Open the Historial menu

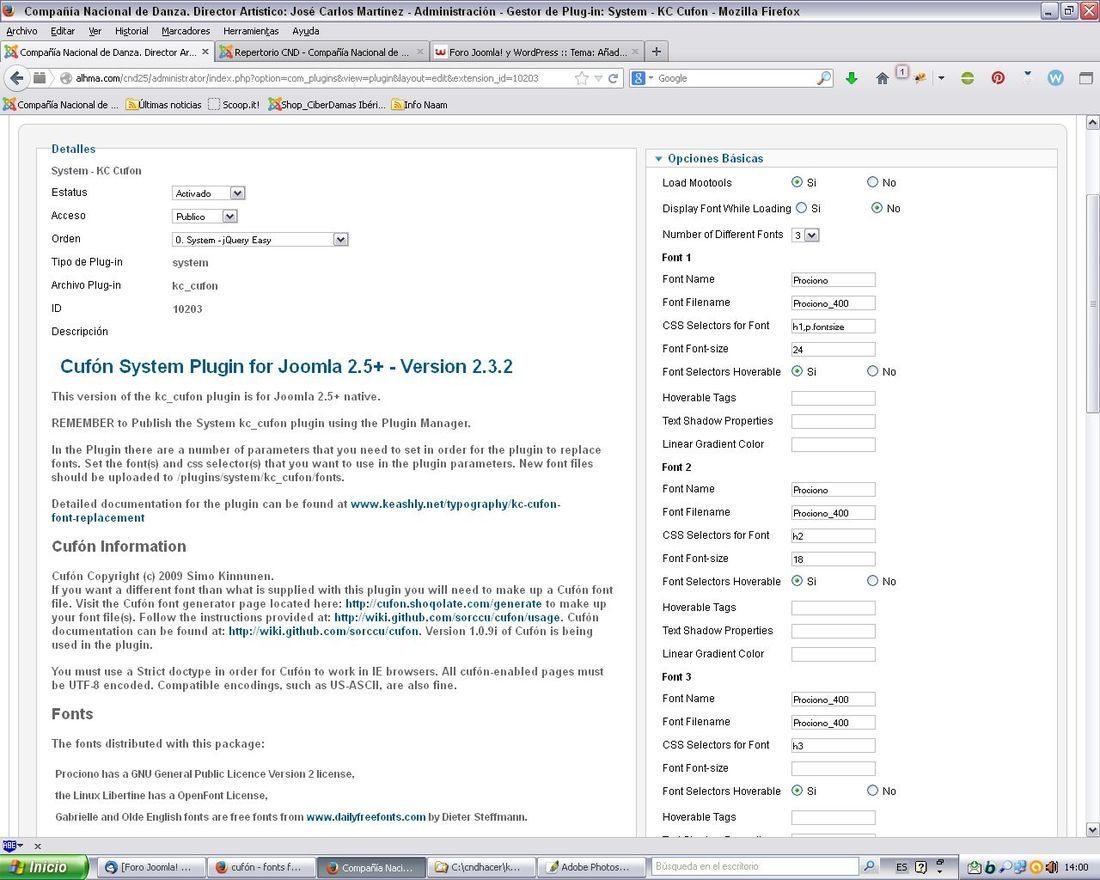pos(132,31)
